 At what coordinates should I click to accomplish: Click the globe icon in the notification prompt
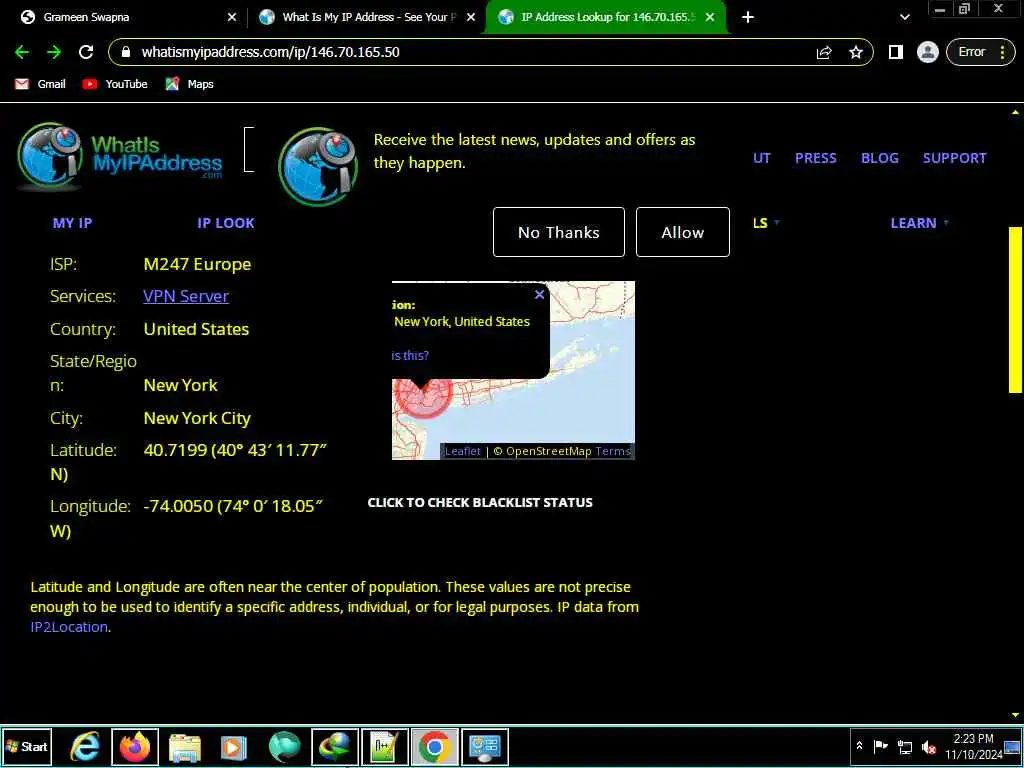tap(318, 167)
